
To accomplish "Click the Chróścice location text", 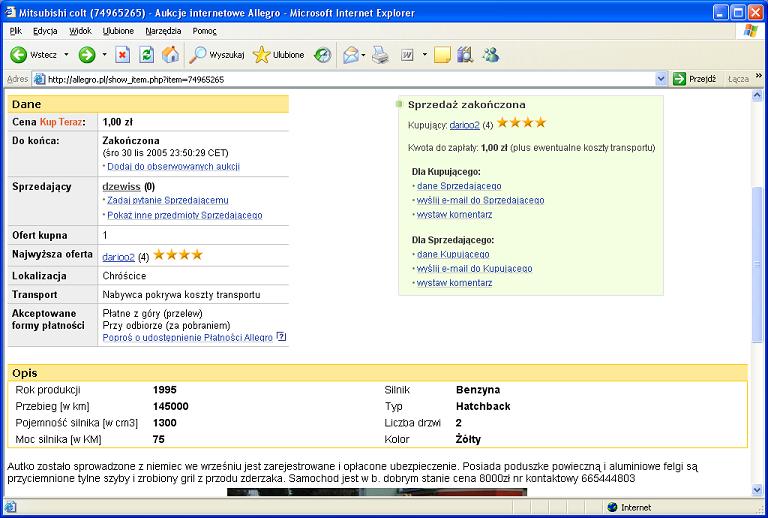I will tap(124, 276).
